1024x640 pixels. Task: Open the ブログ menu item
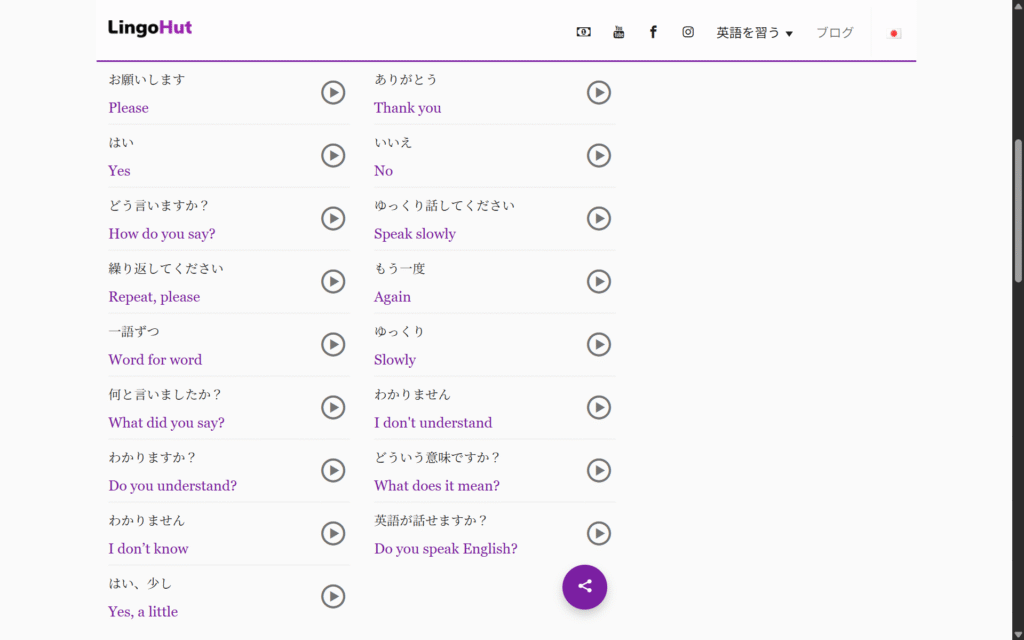[x=834, y=33]
